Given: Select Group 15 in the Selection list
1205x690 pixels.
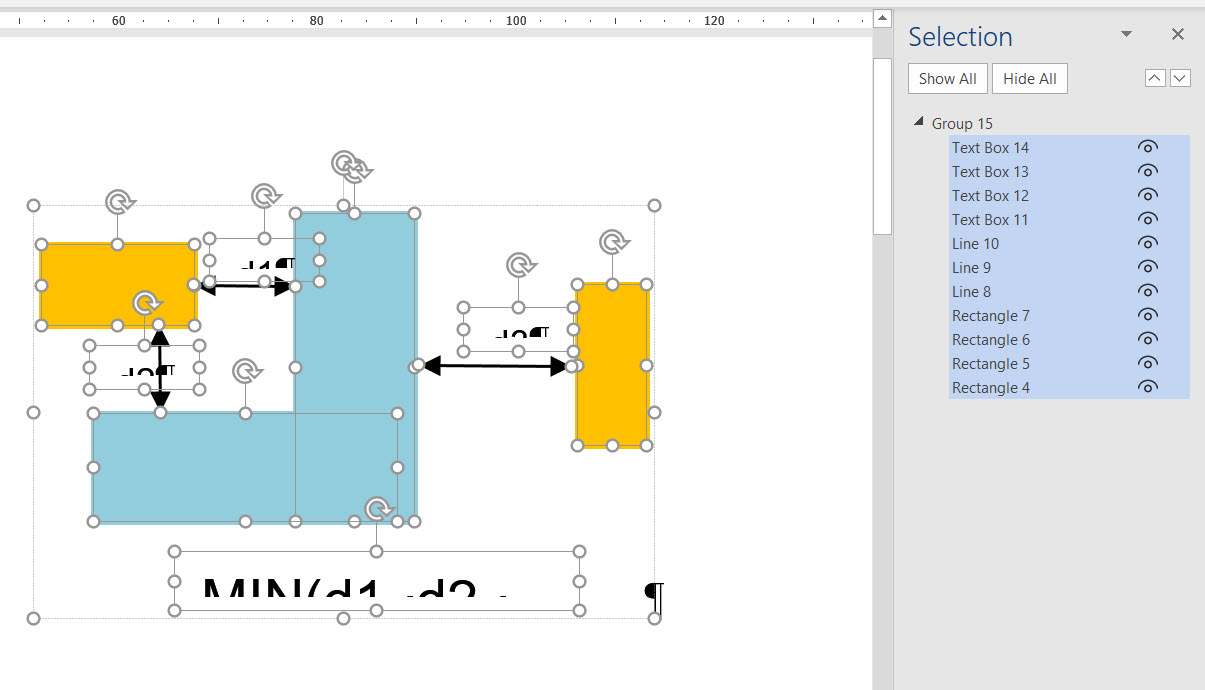Looking at the screenshot, I should coord(962,124).
